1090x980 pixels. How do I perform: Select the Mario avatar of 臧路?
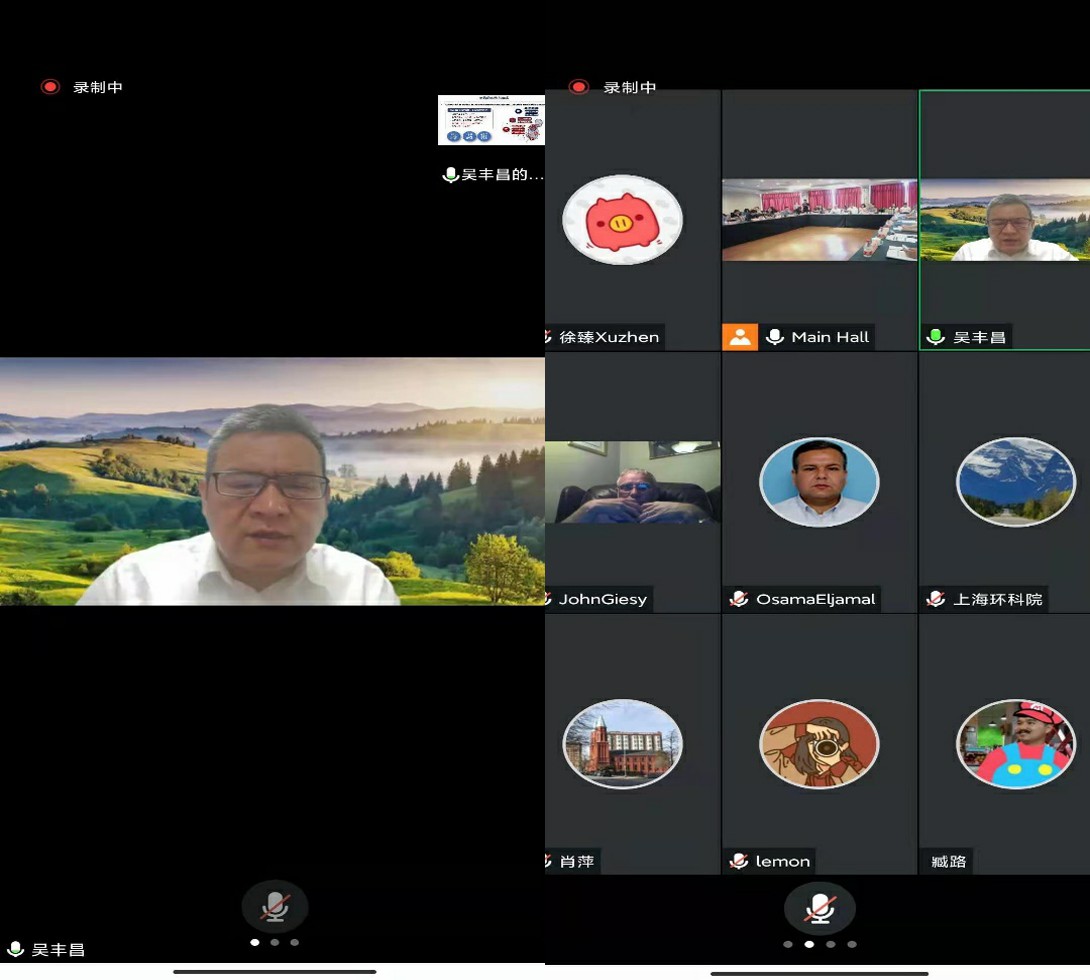point(1016,744)
